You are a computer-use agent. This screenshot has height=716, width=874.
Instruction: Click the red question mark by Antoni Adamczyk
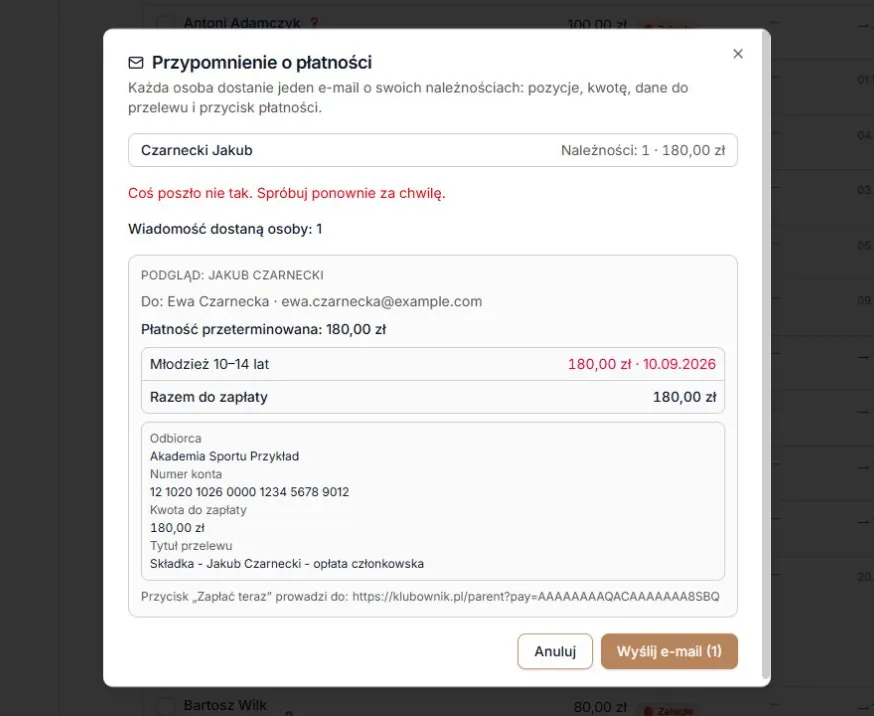tap(314, 22)
